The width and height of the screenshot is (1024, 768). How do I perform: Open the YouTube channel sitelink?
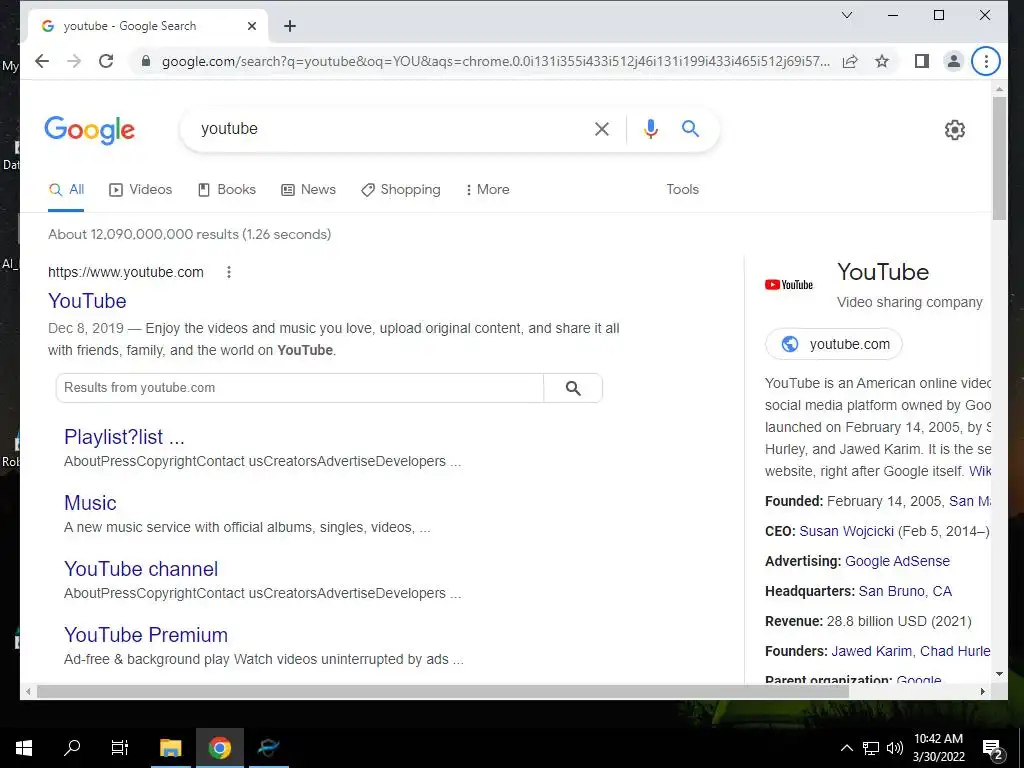click(x=141, y=569)
